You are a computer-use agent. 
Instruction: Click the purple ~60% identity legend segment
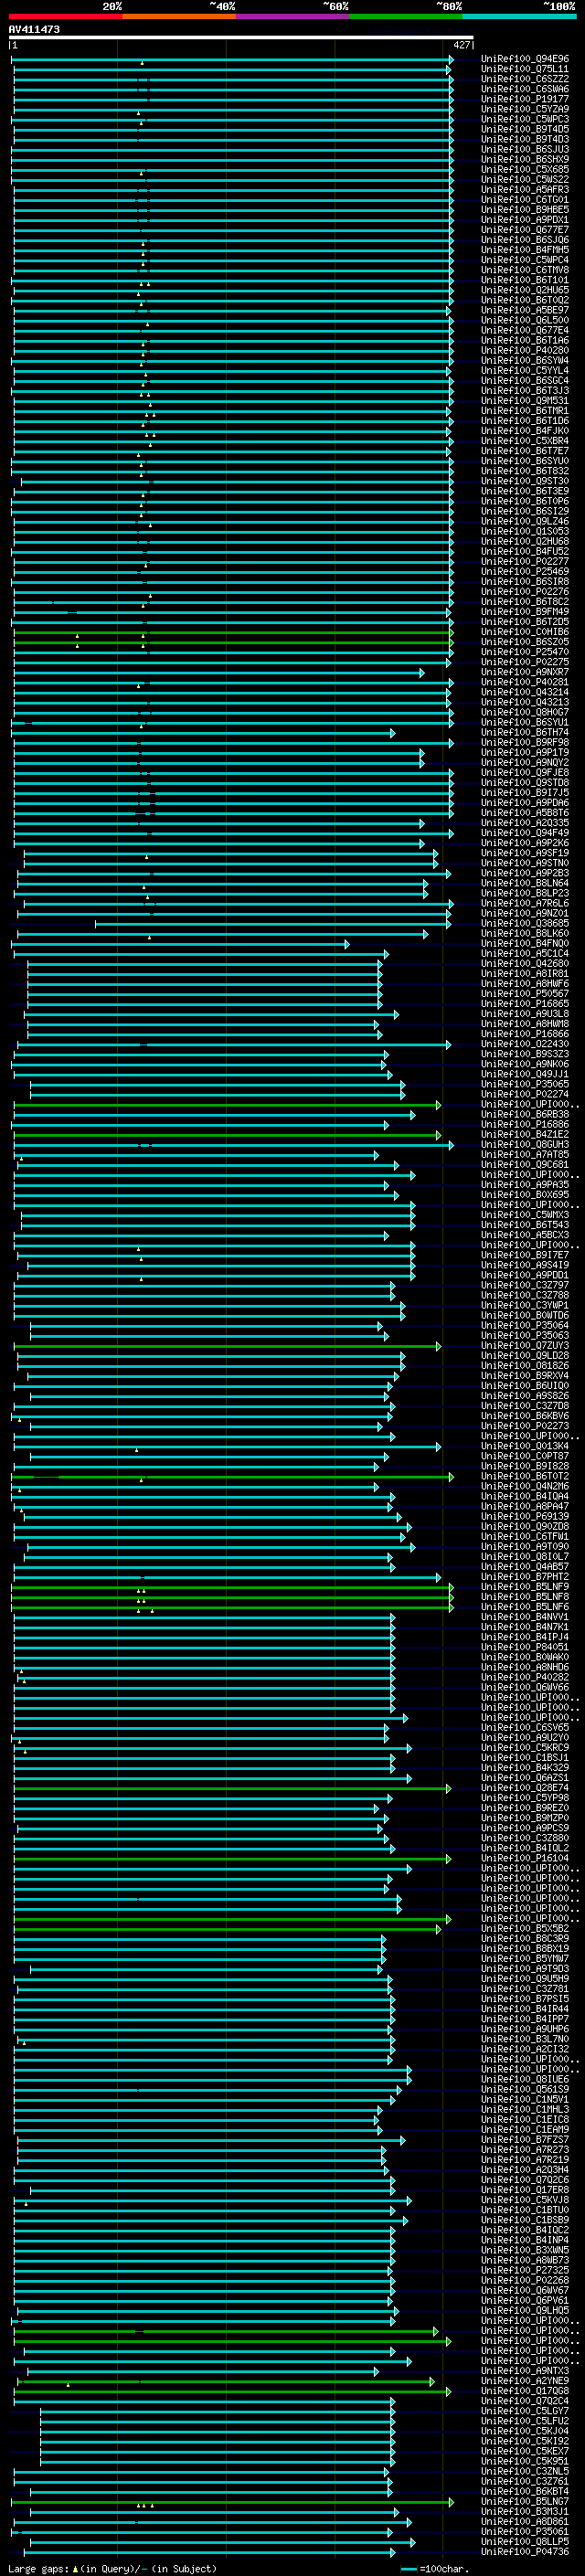pyautogui.click(x=292, y=16)
